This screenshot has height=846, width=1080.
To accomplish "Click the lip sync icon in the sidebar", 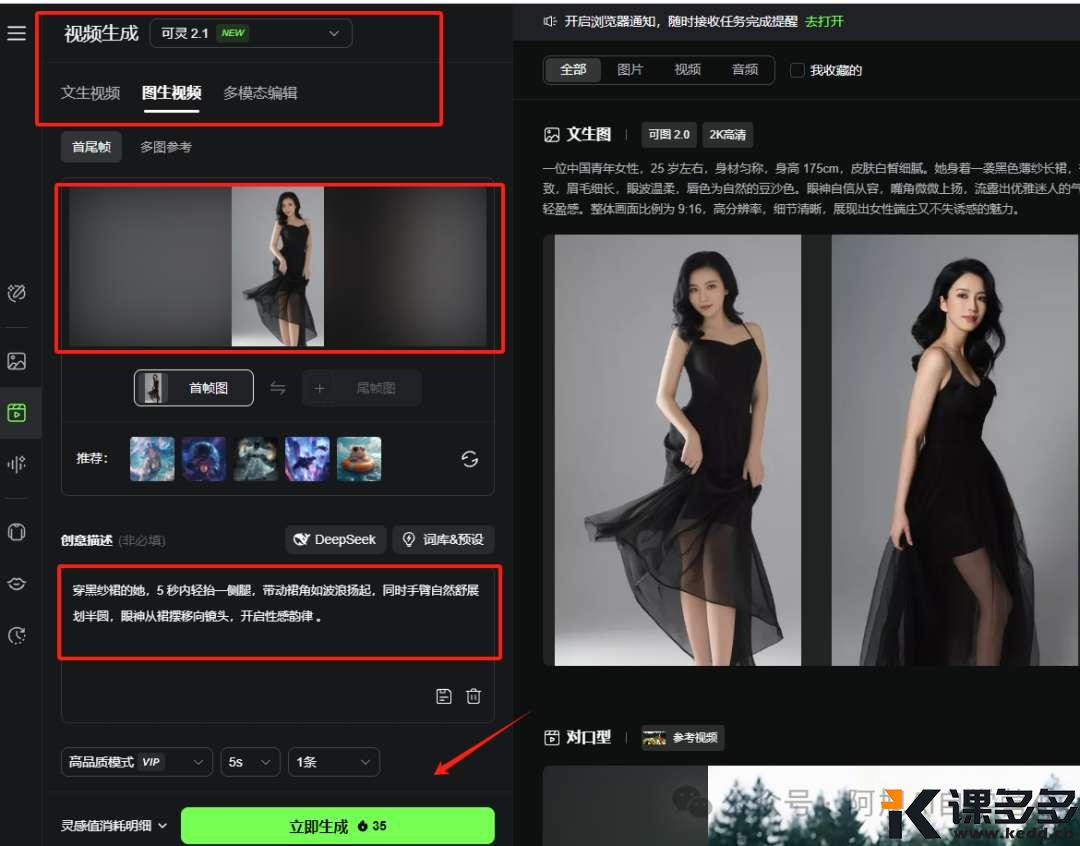I will (x=16, y=584).
